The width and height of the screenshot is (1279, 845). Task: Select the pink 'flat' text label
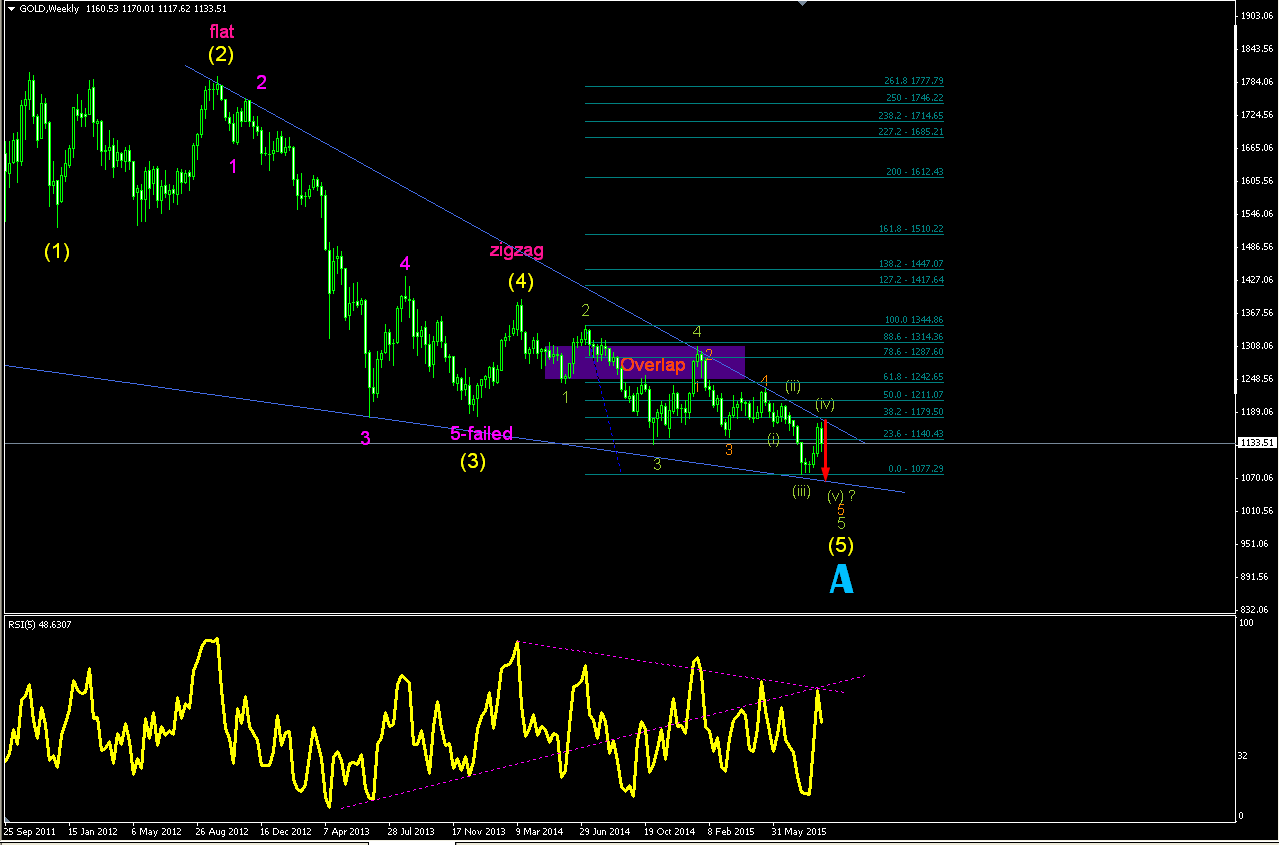tap(222, 32)
